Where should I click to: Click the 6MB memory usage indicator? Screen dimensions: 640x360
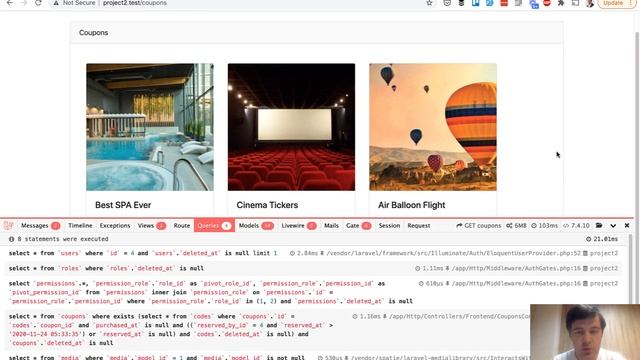pyautogui.click(x=516, y=225)
